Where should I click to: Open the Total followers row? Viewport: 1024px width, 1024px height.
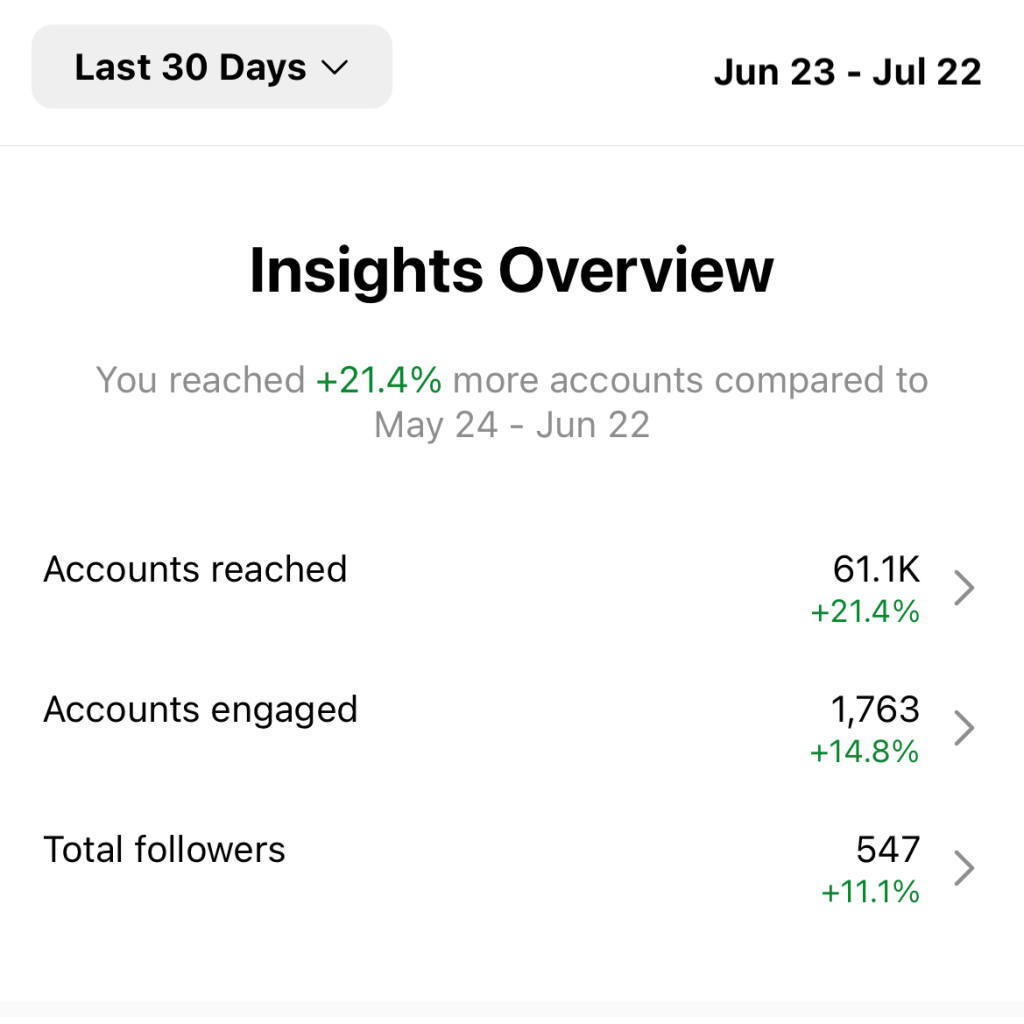tap(164, 849)
